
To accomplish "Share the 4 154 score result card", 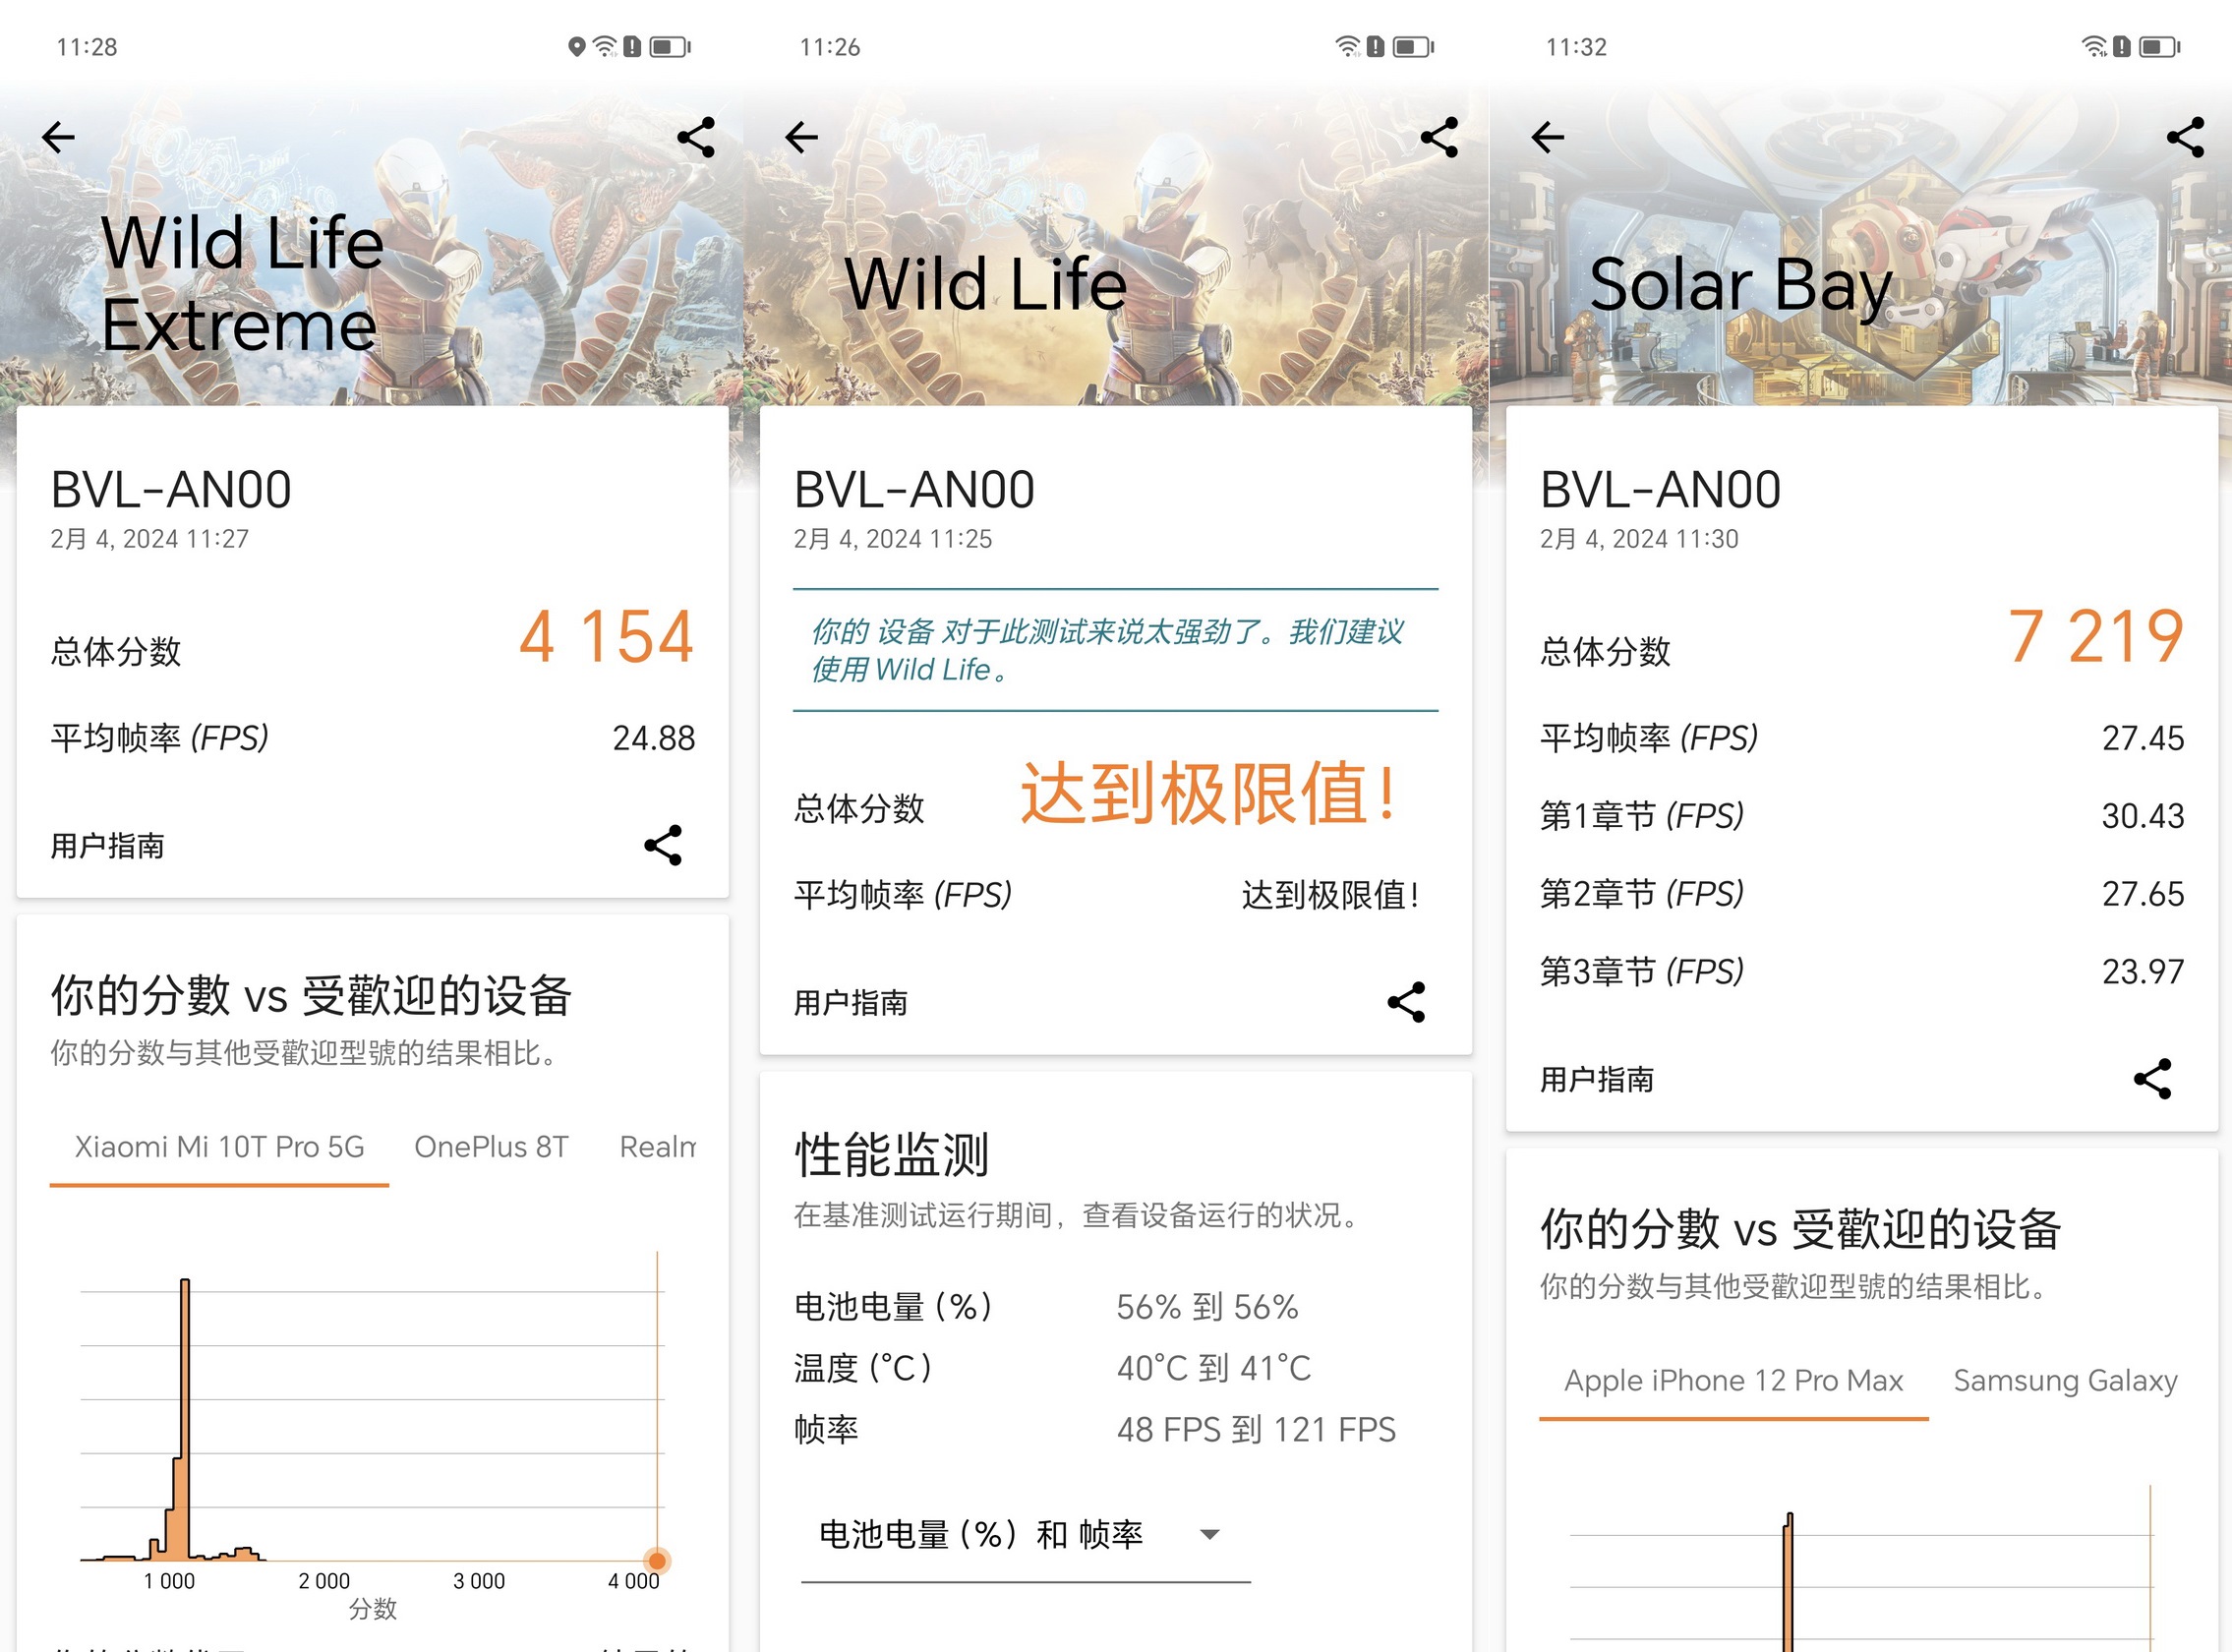I will click(x=663, y=845).
